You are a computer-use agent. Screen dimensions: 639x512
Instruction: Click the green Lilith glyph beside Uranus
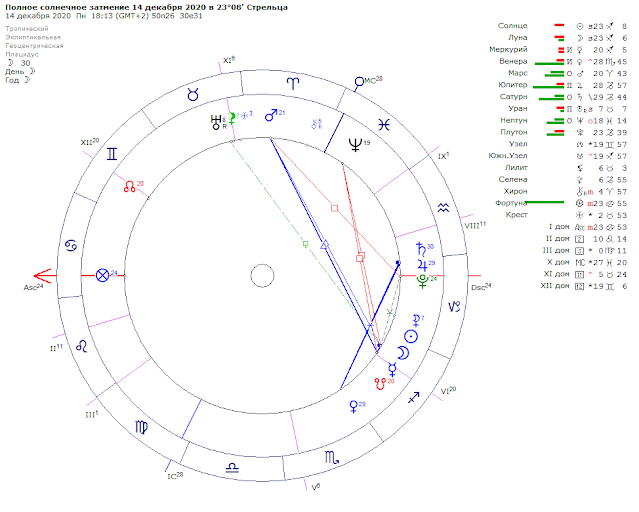tap(232, 119)
